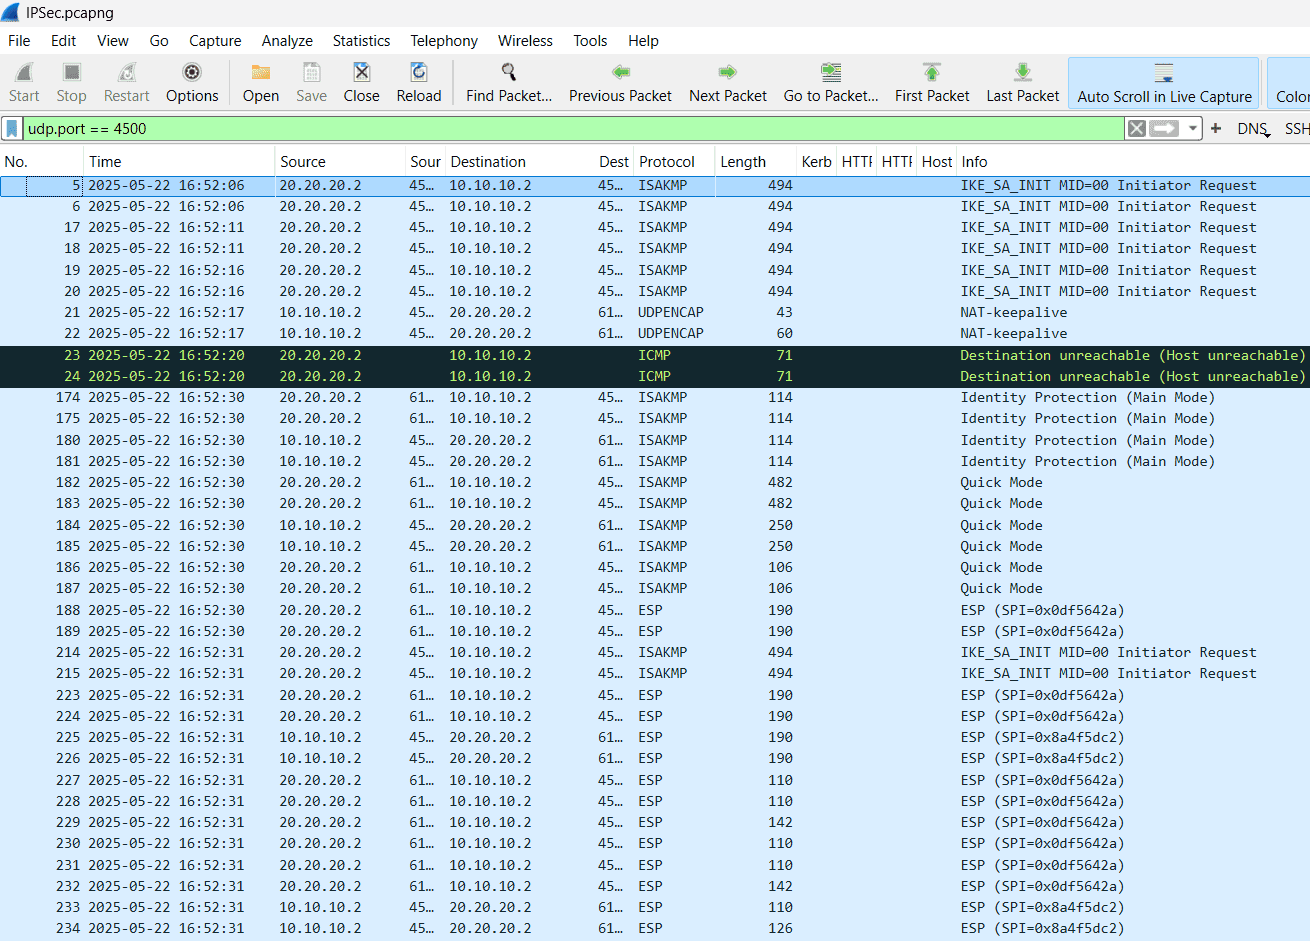
Task: Apply the display filter arrow button
Action: (1163, 129)
